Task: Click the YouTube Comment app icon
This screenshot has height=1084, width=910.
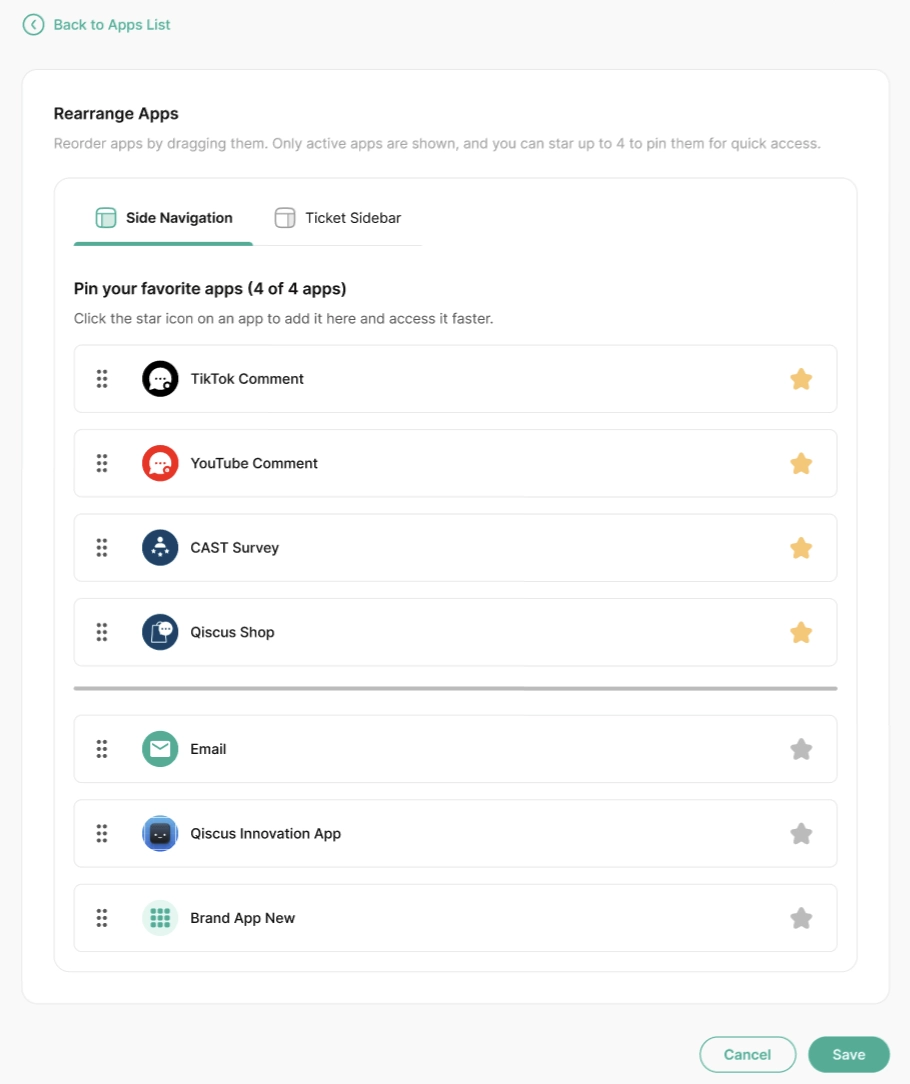Action: (x=160, y=463)
